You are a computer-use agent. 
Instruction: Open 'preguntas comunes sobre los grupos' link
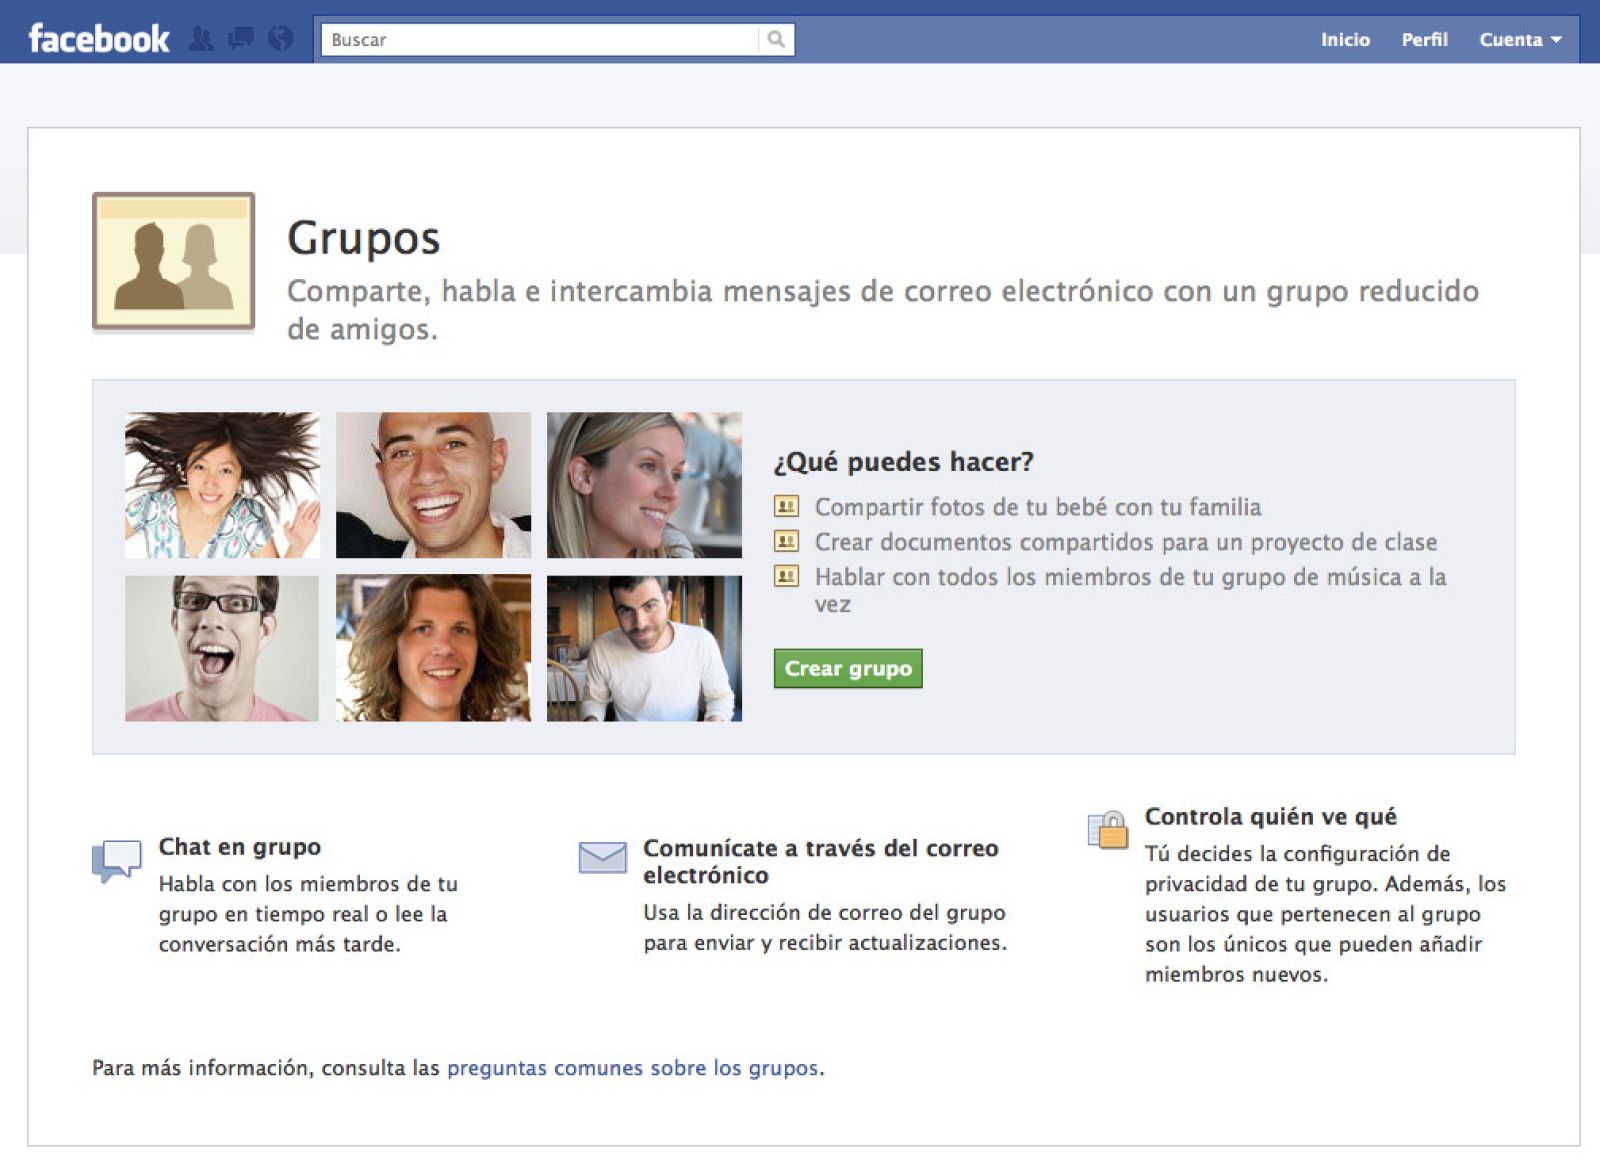click(x=634, y=1068)
